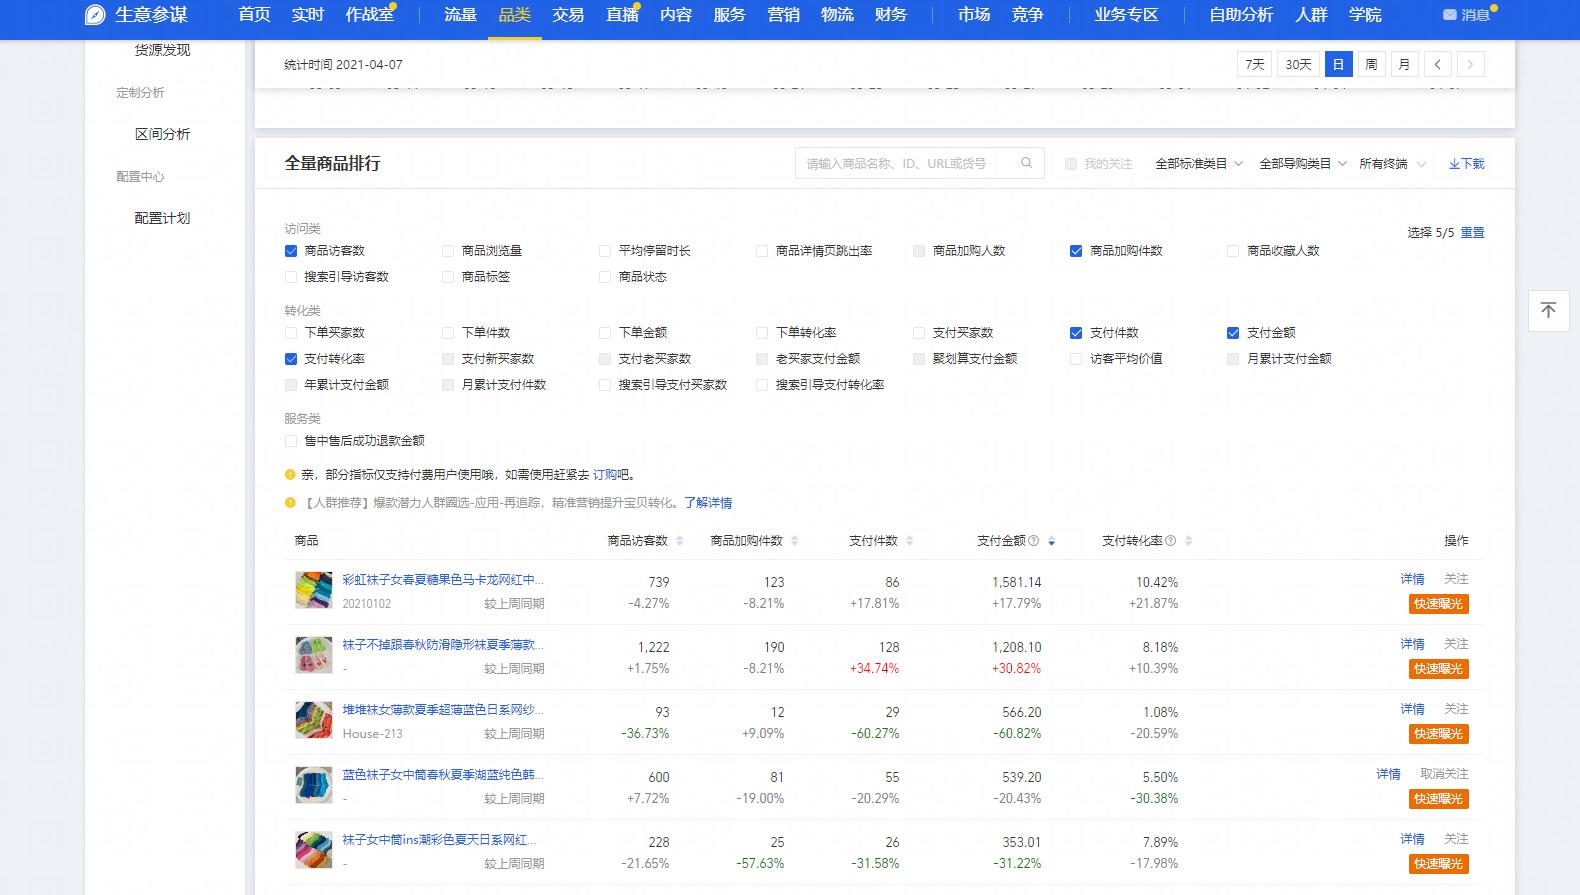Click the back-to-top arrow icon
Viewport: 1580px width, 895px height.
(x=1548, y=310)
